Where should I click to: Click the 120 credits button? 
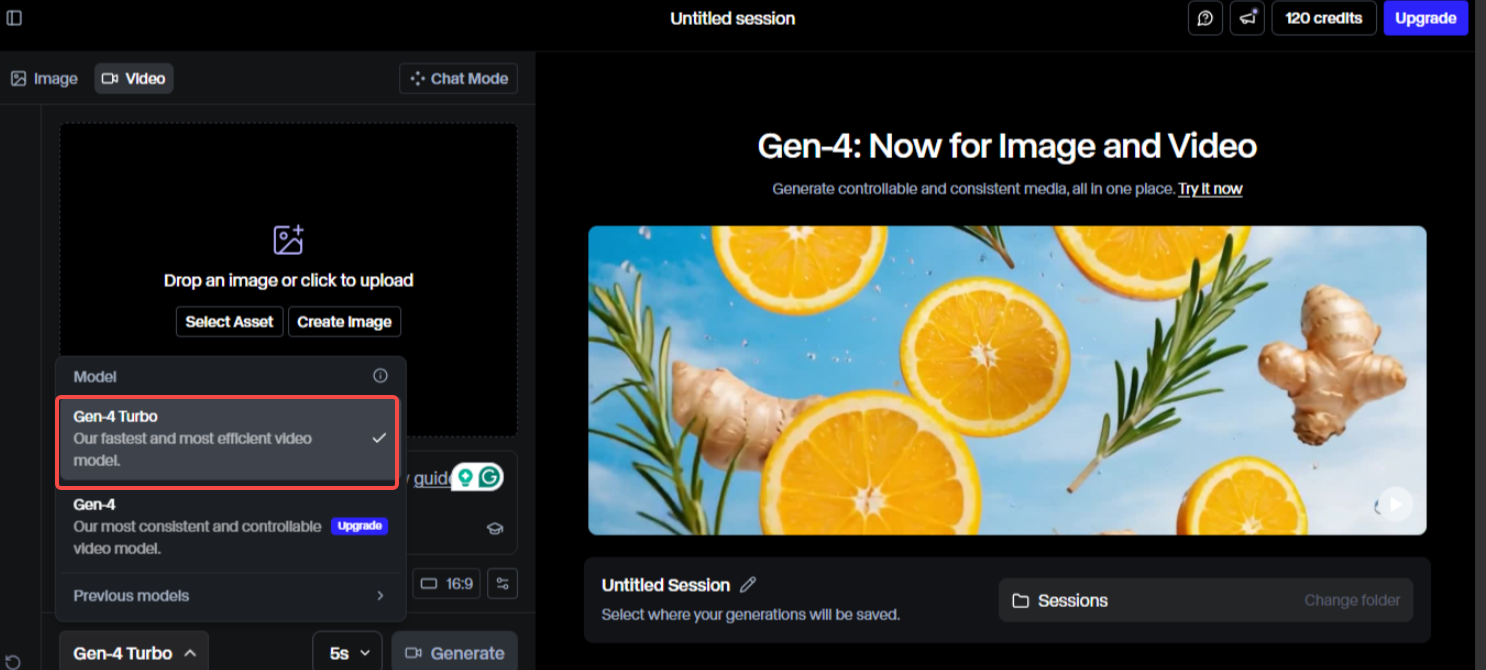coord(1323,18)
